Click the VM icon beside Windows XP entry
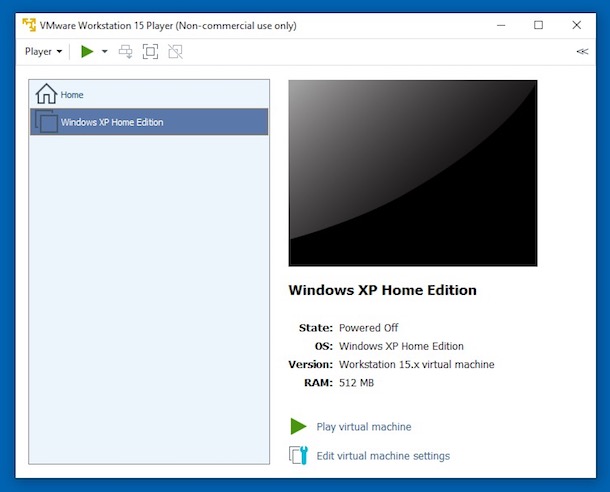The image size is (610, 492). tap(46, 121)
